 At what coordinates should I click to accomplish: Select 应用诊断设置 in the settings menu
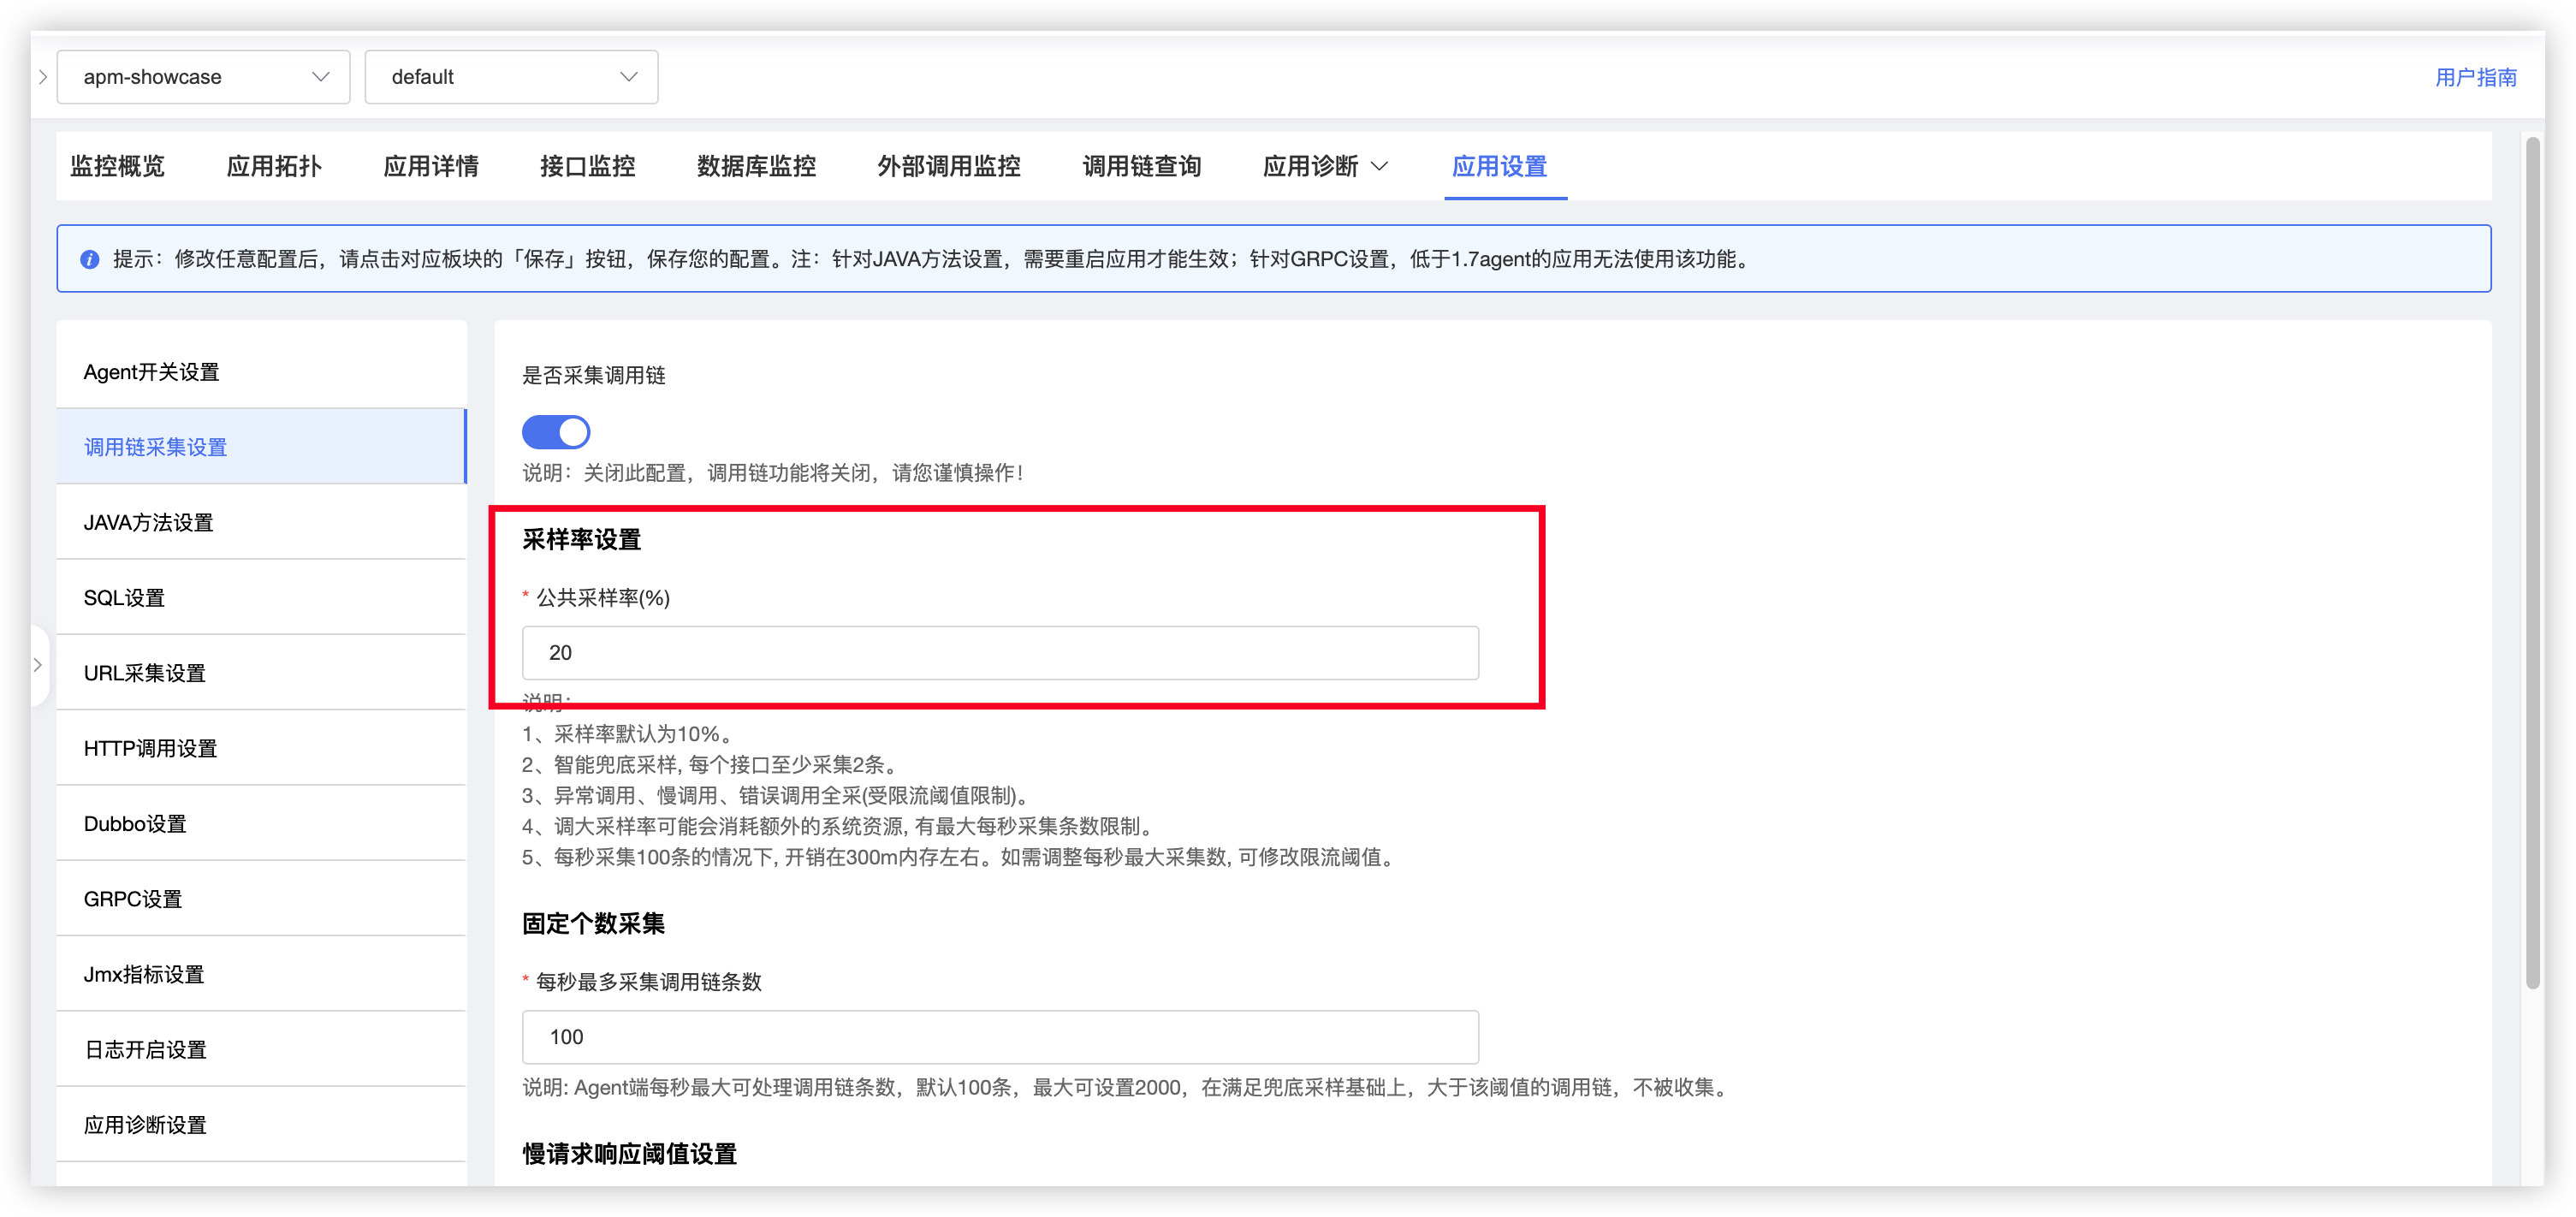pos(262,1125)
